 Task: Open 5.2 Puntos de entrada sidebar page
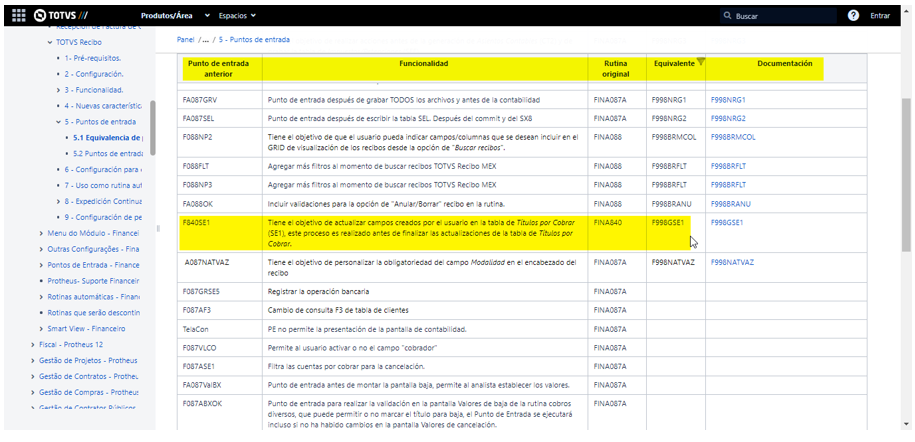pyautogui.click(x=107, y=154)
